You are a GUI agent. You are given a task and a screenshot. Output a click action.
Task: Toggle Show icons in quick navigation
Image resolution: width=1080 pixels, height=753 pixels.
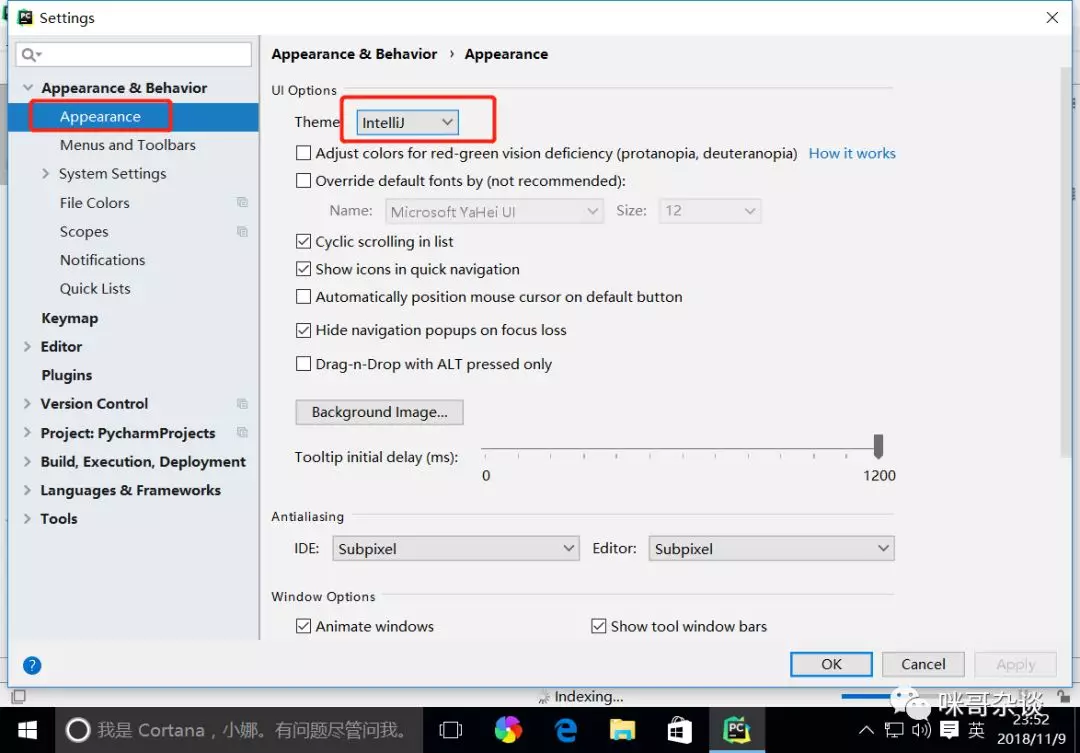click(303, 269)
